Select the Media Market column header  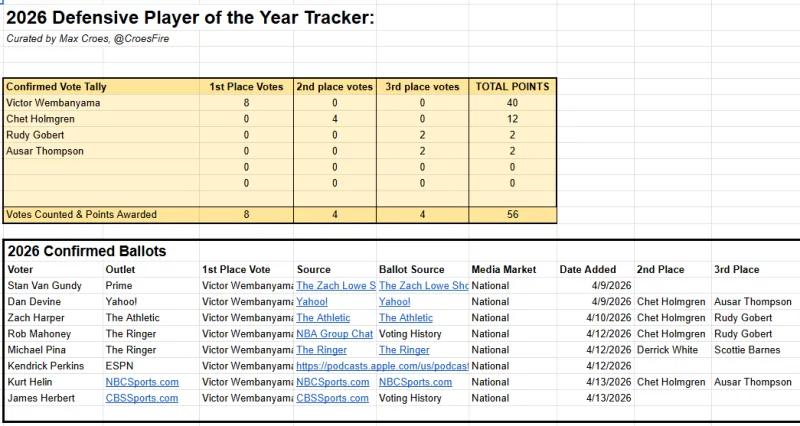(504, 269)
